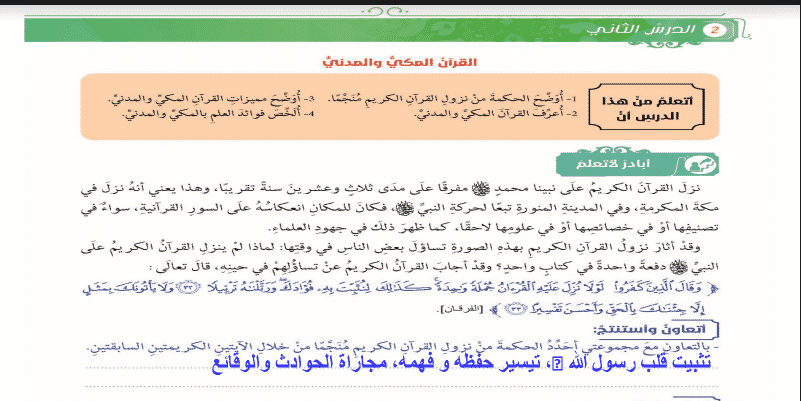801x401 pixels.
Task: Click the line starting 'مكة المكرمة، وفي المدينة المنورة'
Action: coord(399,208)
